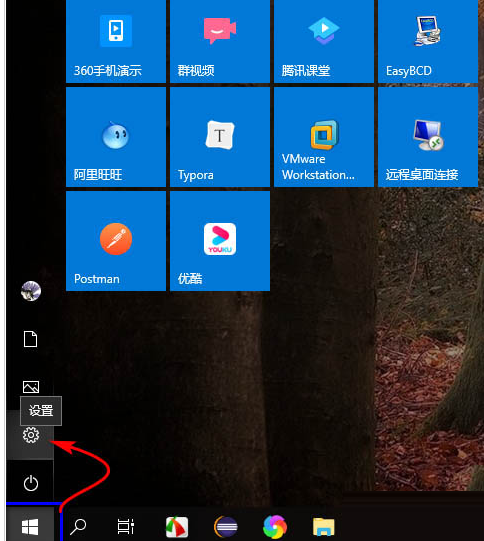The image size is (484, 541).
Task: Open Pictures from the Start sidebar
Action: 31,387
